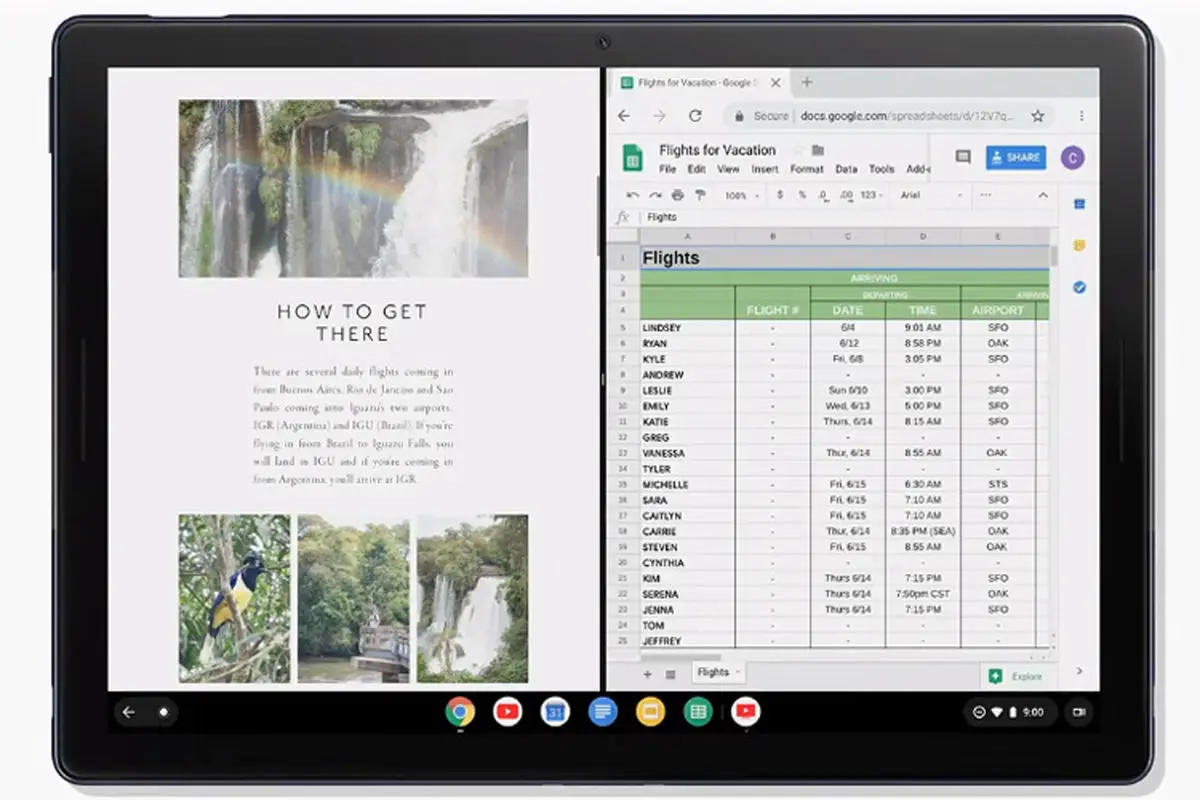Screen dimensions: 1200x800
Task: Select the Paint format tool
Action: 700,195
